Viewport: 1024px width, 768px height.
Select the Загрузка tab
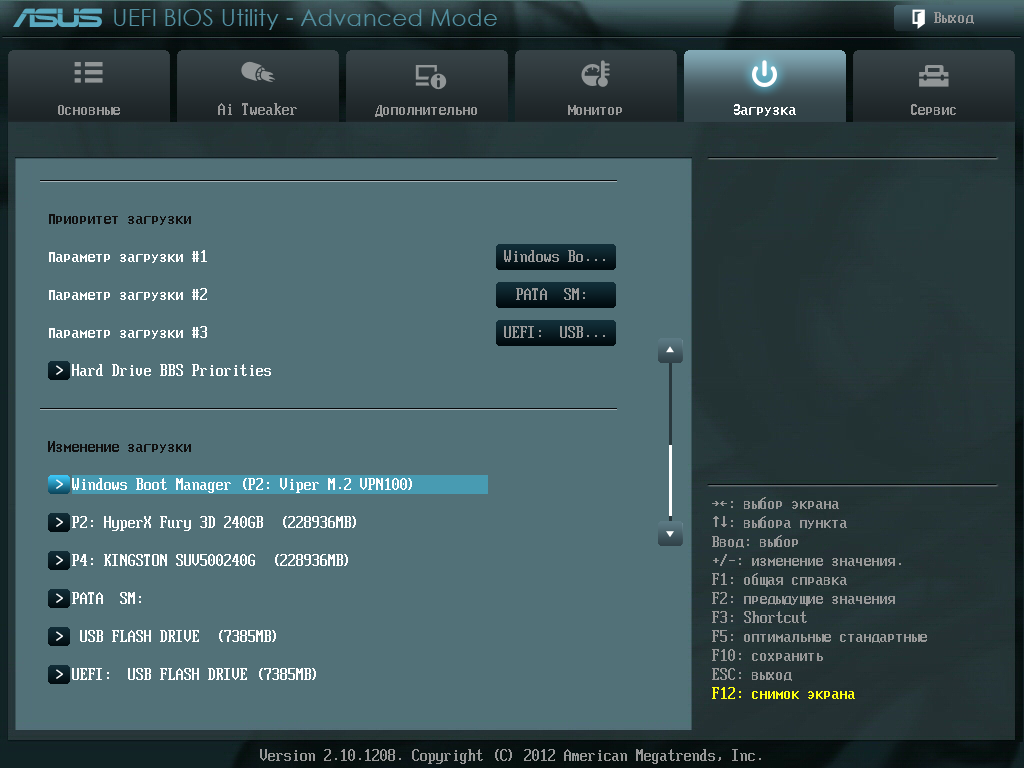pyautogui.click(x=765, y=86)
